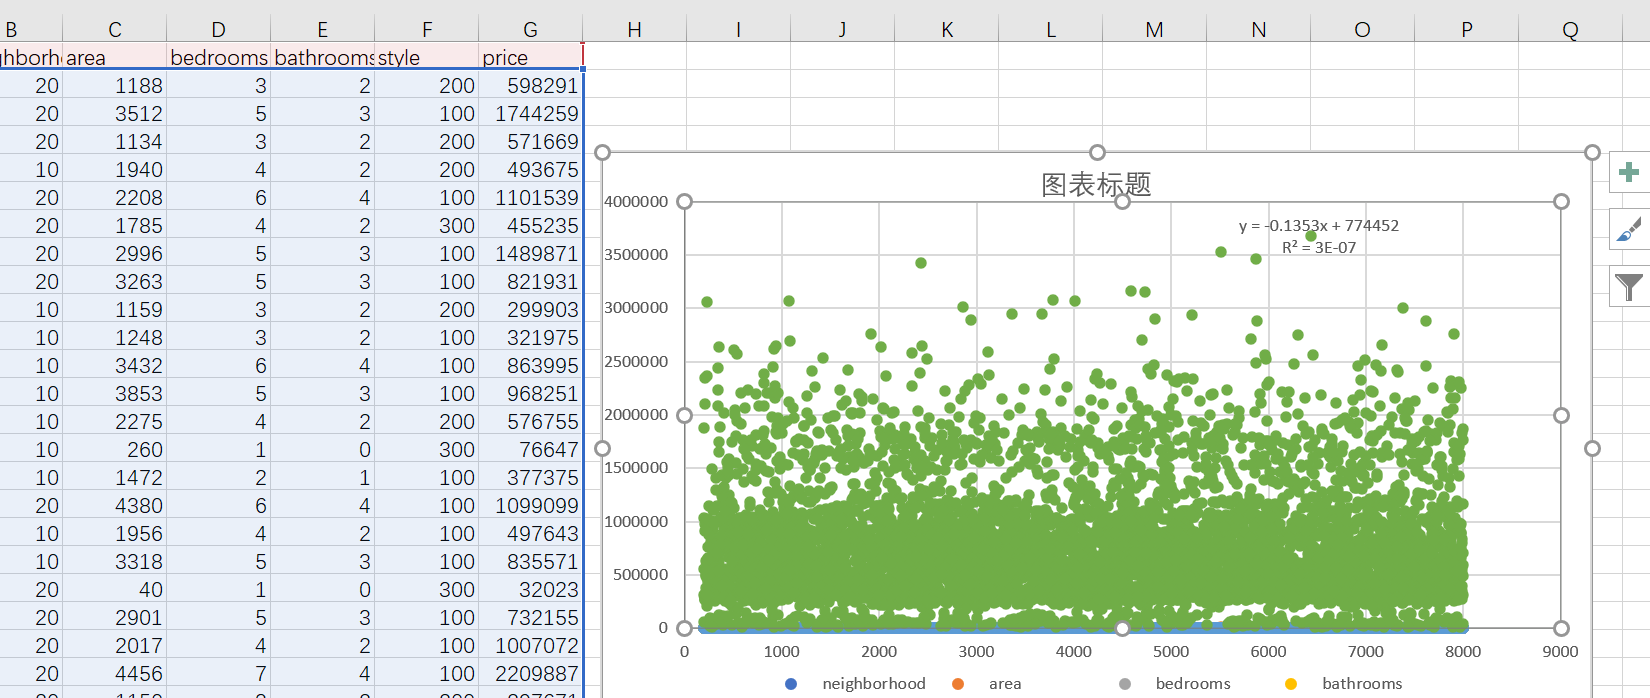Click the bedrooms legend gray marker
The height and width of the screenshot is (698, 1650).
pos(1125,684)
